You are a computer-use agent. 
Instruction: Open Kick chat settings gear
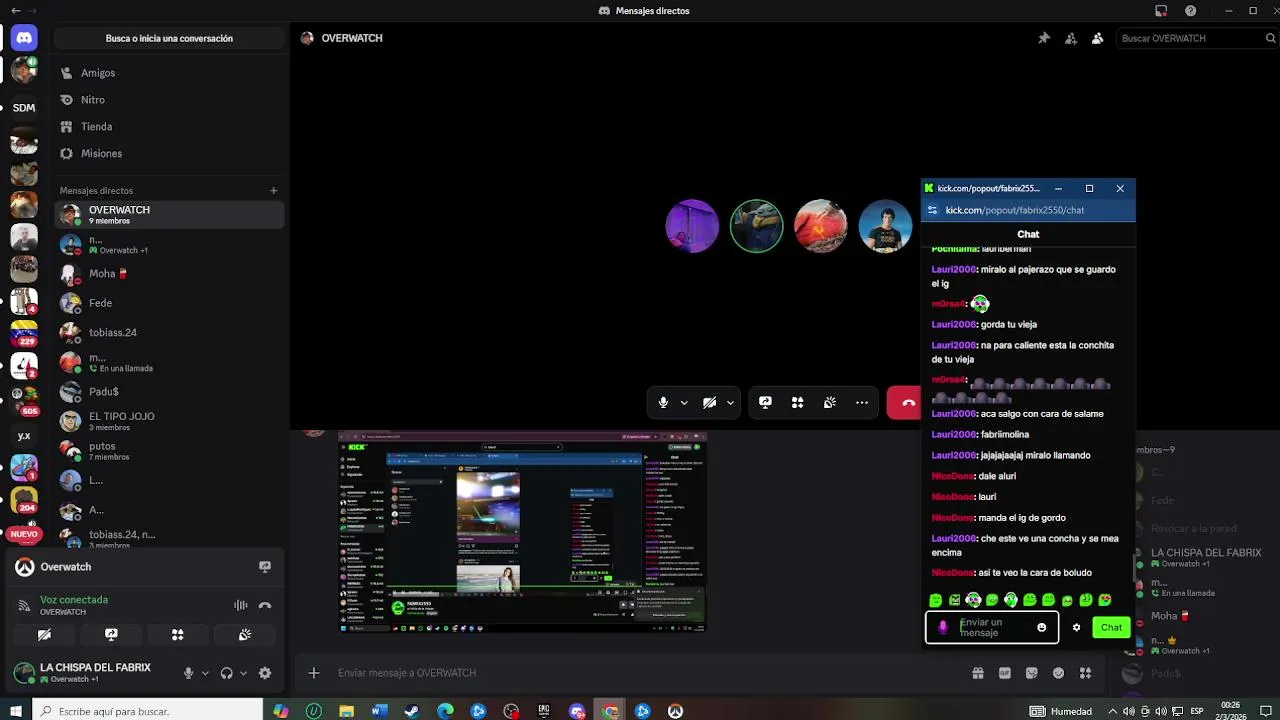point(1076,627)
